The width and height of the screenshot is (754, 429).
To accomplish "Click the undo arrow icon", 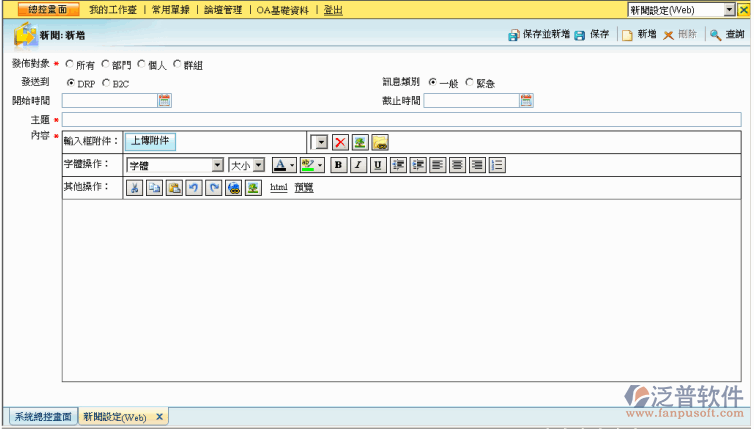I will [x=194, y=187].
